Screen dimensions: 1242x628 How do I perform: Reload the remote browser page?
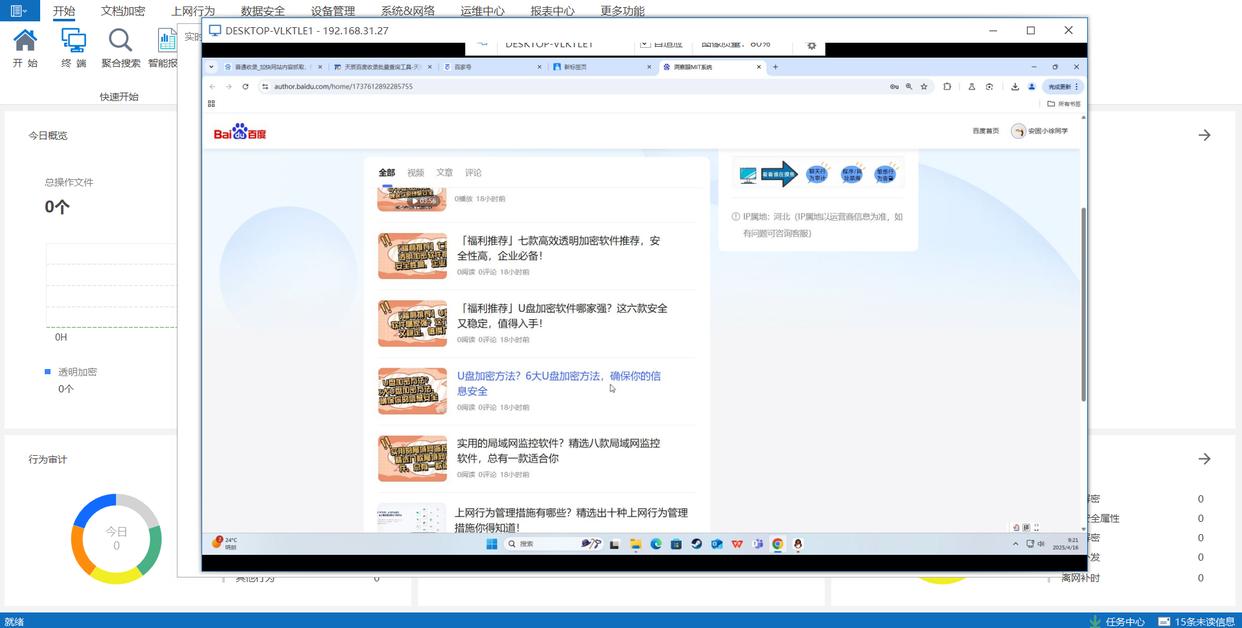click(246, 87)
